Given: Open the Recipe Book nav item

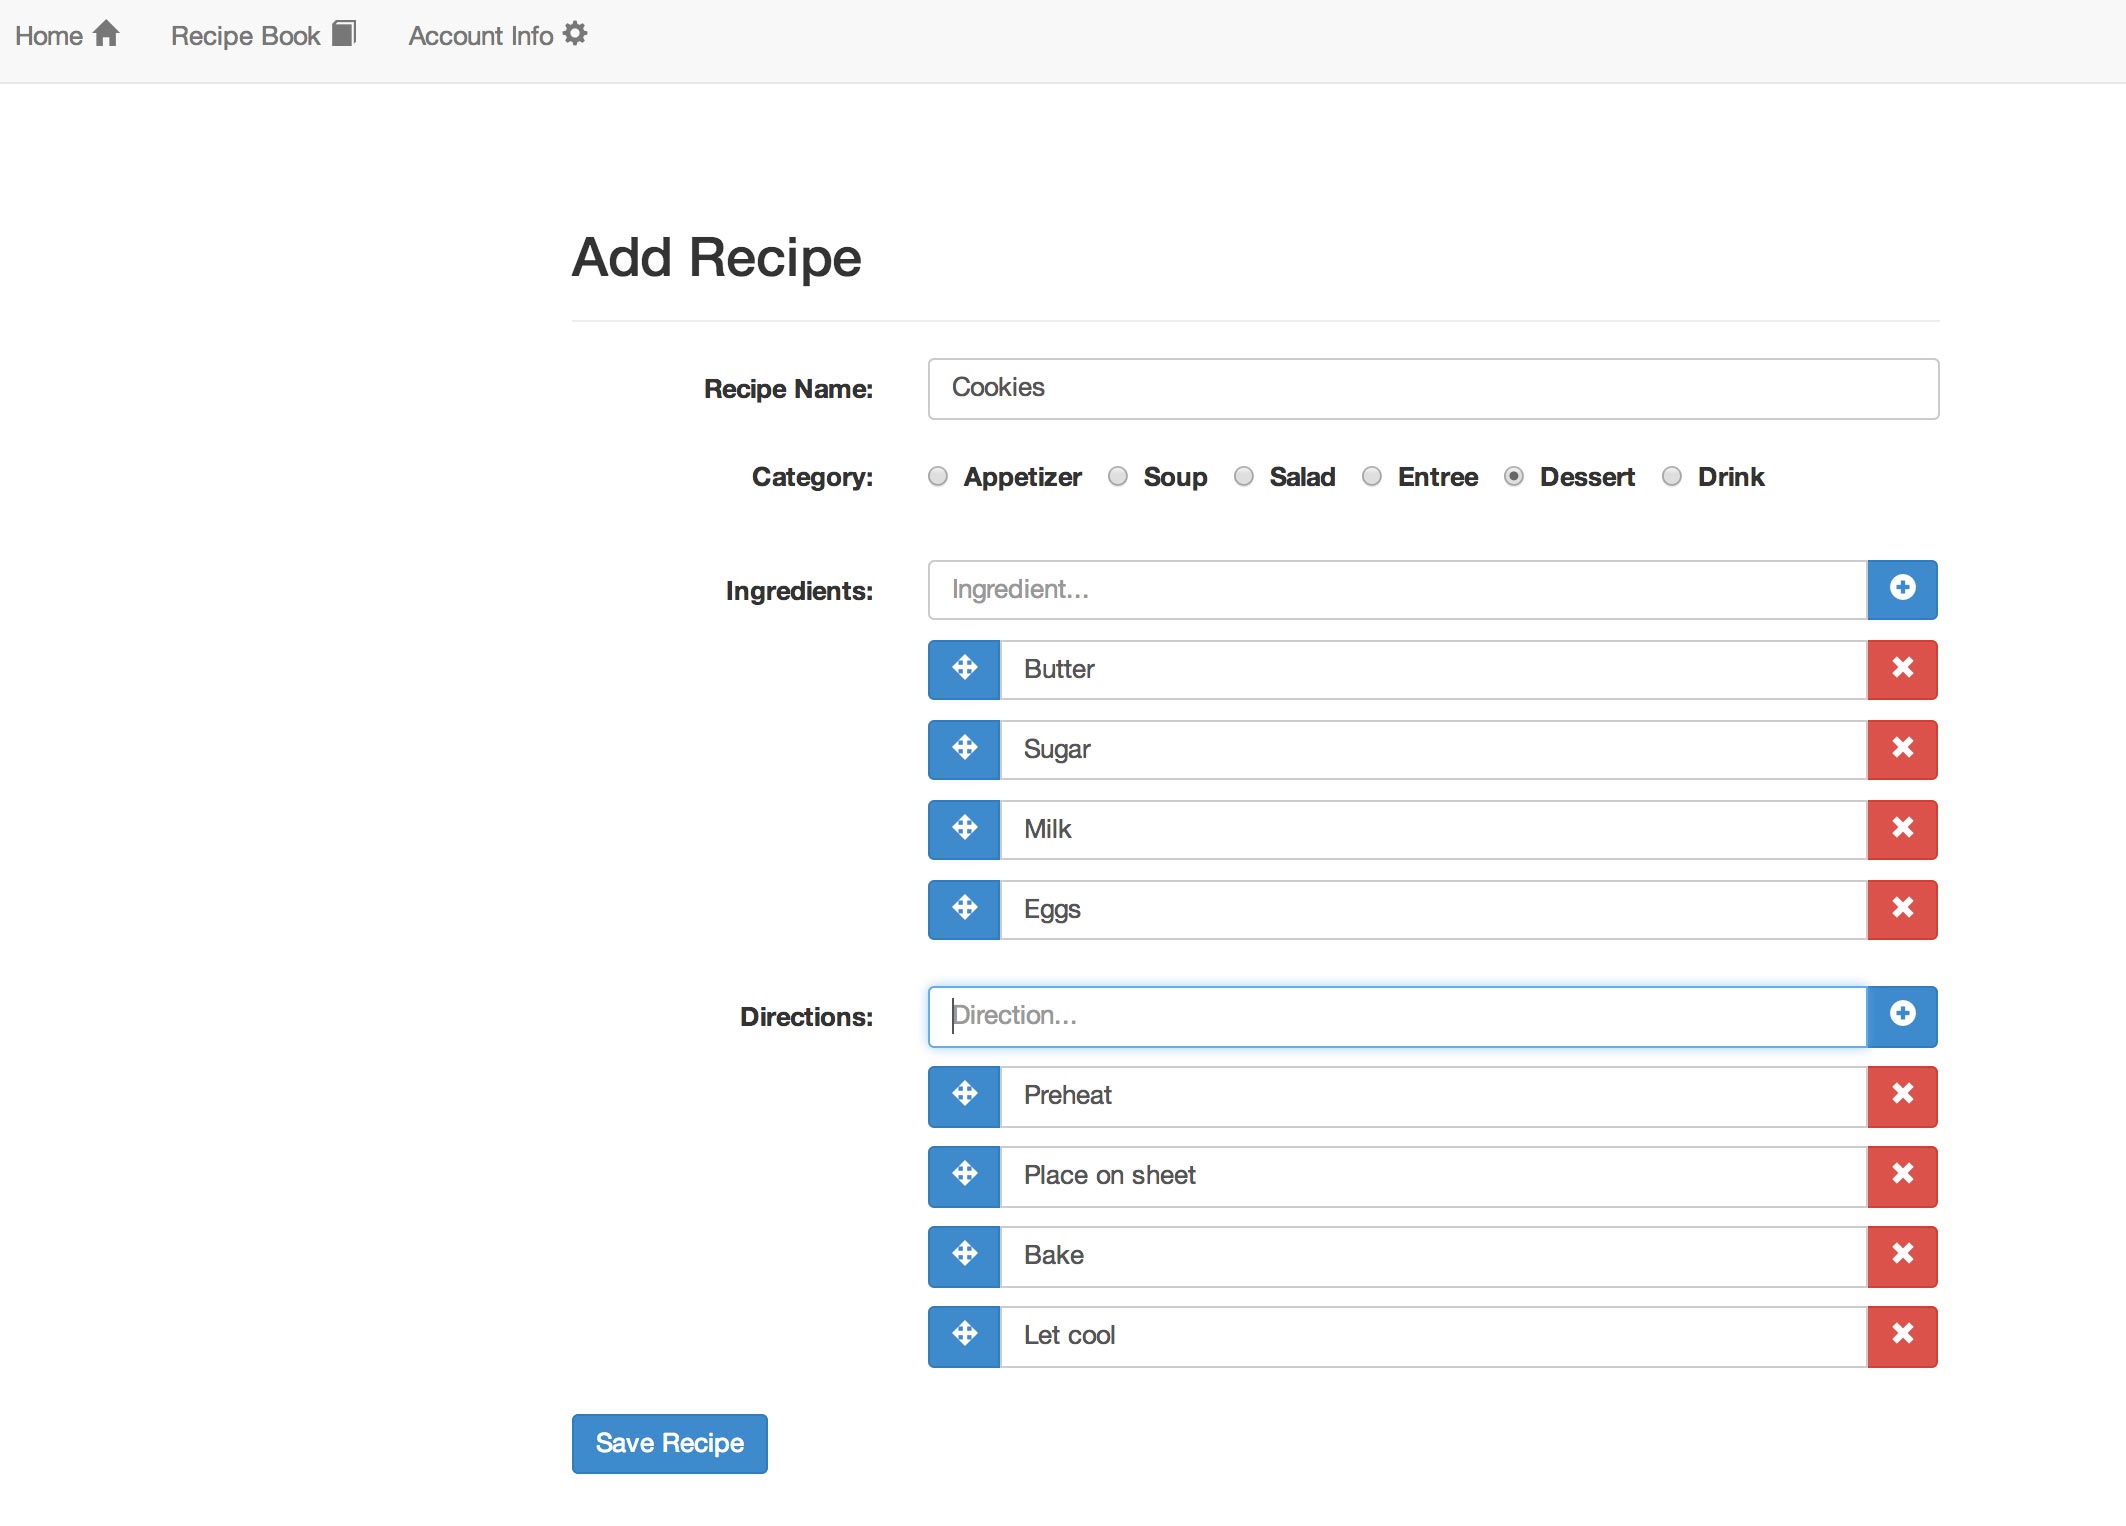Looking at the screenshot, I should coord(263,35).
